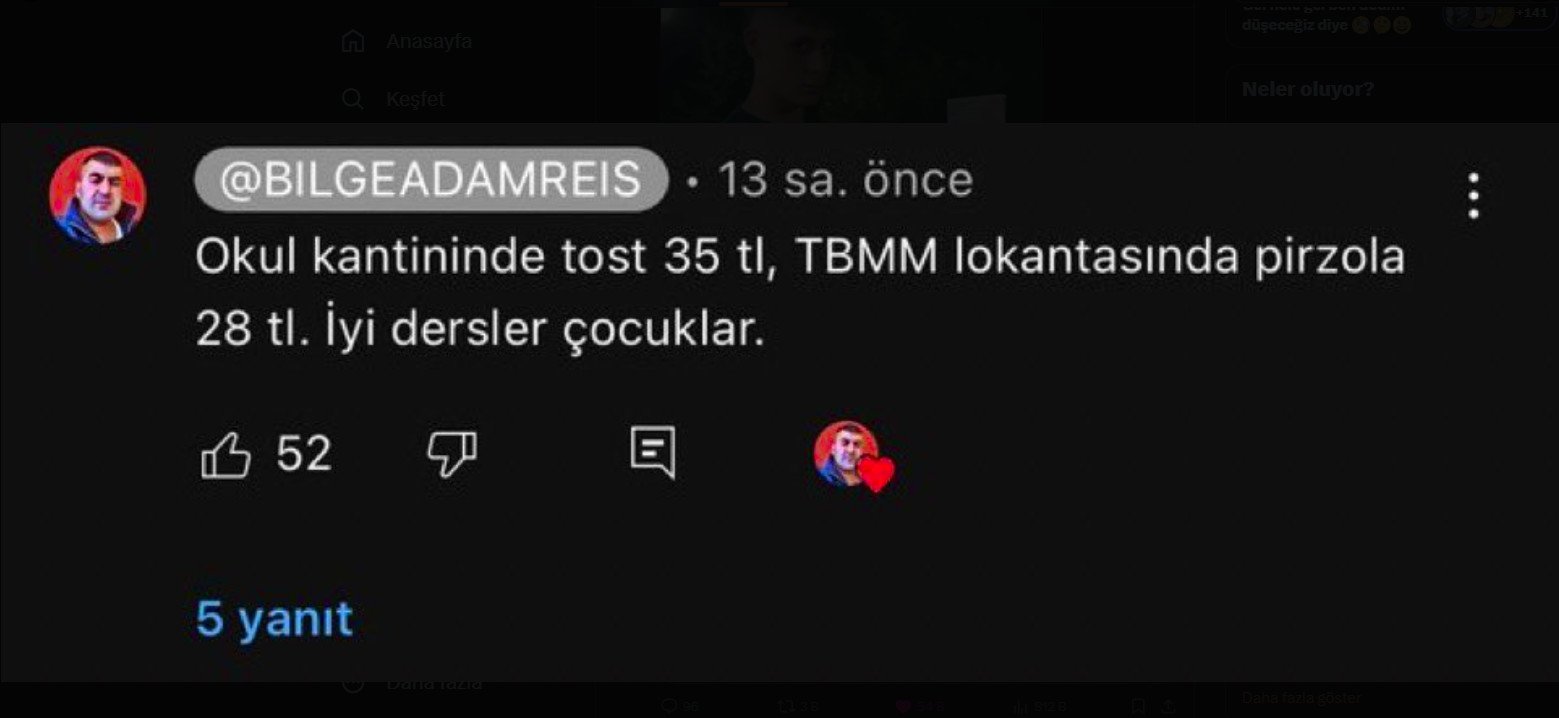Dislike the comment with thumbs-down icon

tap(452, 455)
